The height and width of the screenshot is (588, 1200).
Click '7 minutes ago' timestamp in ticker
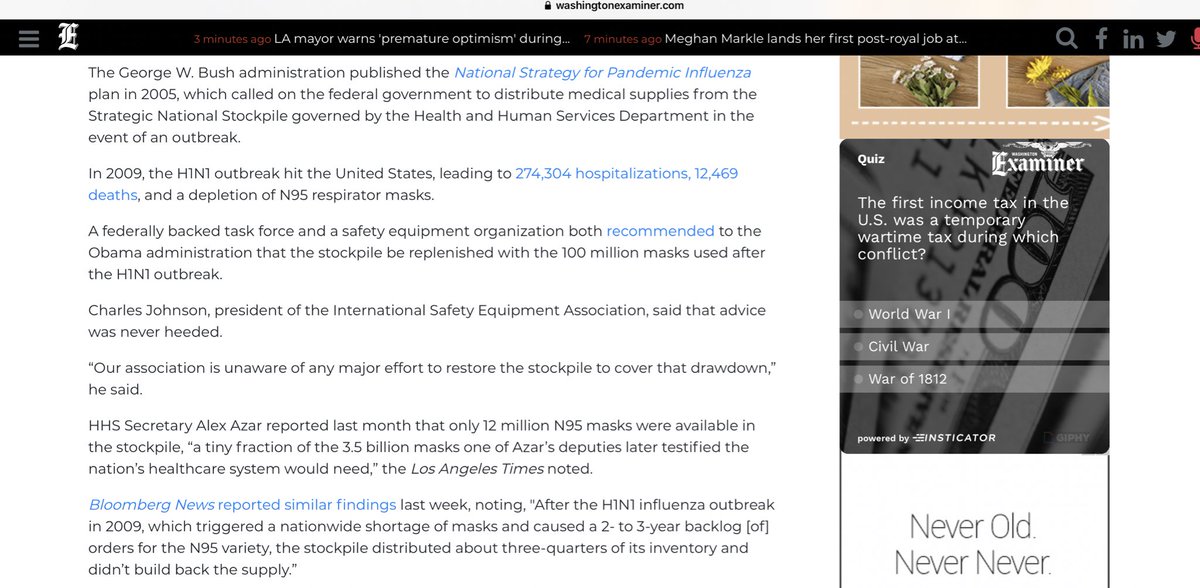click(622, 39)
